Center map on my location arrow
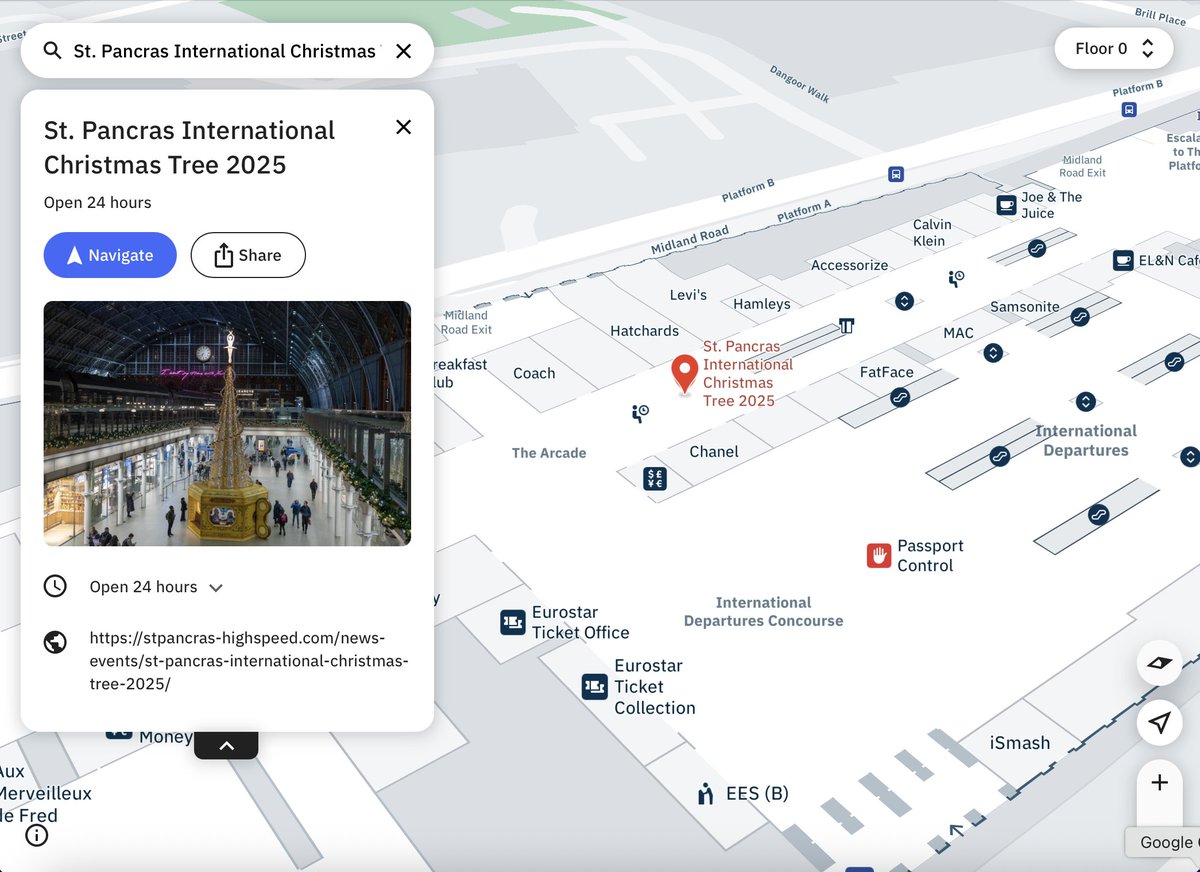This screenshot has height=872, width=1200. [1160, 723]
